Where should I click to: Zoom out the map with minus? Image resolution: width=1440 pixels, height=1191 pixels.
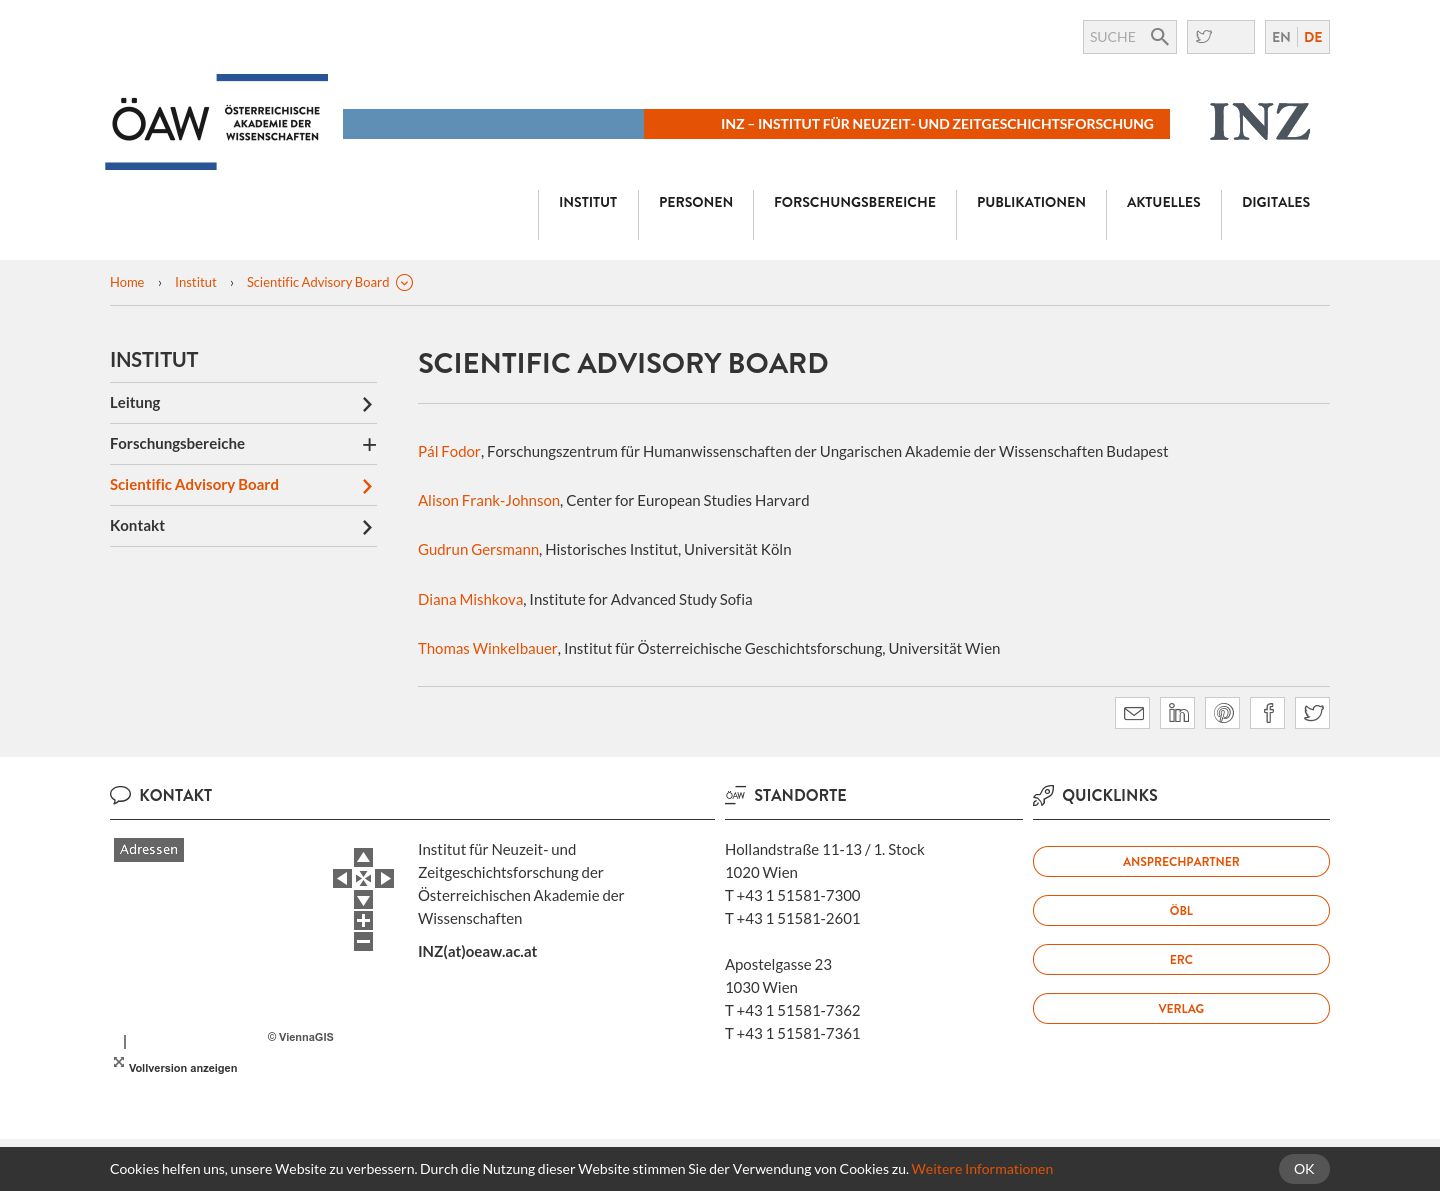(x=363, y=941)
